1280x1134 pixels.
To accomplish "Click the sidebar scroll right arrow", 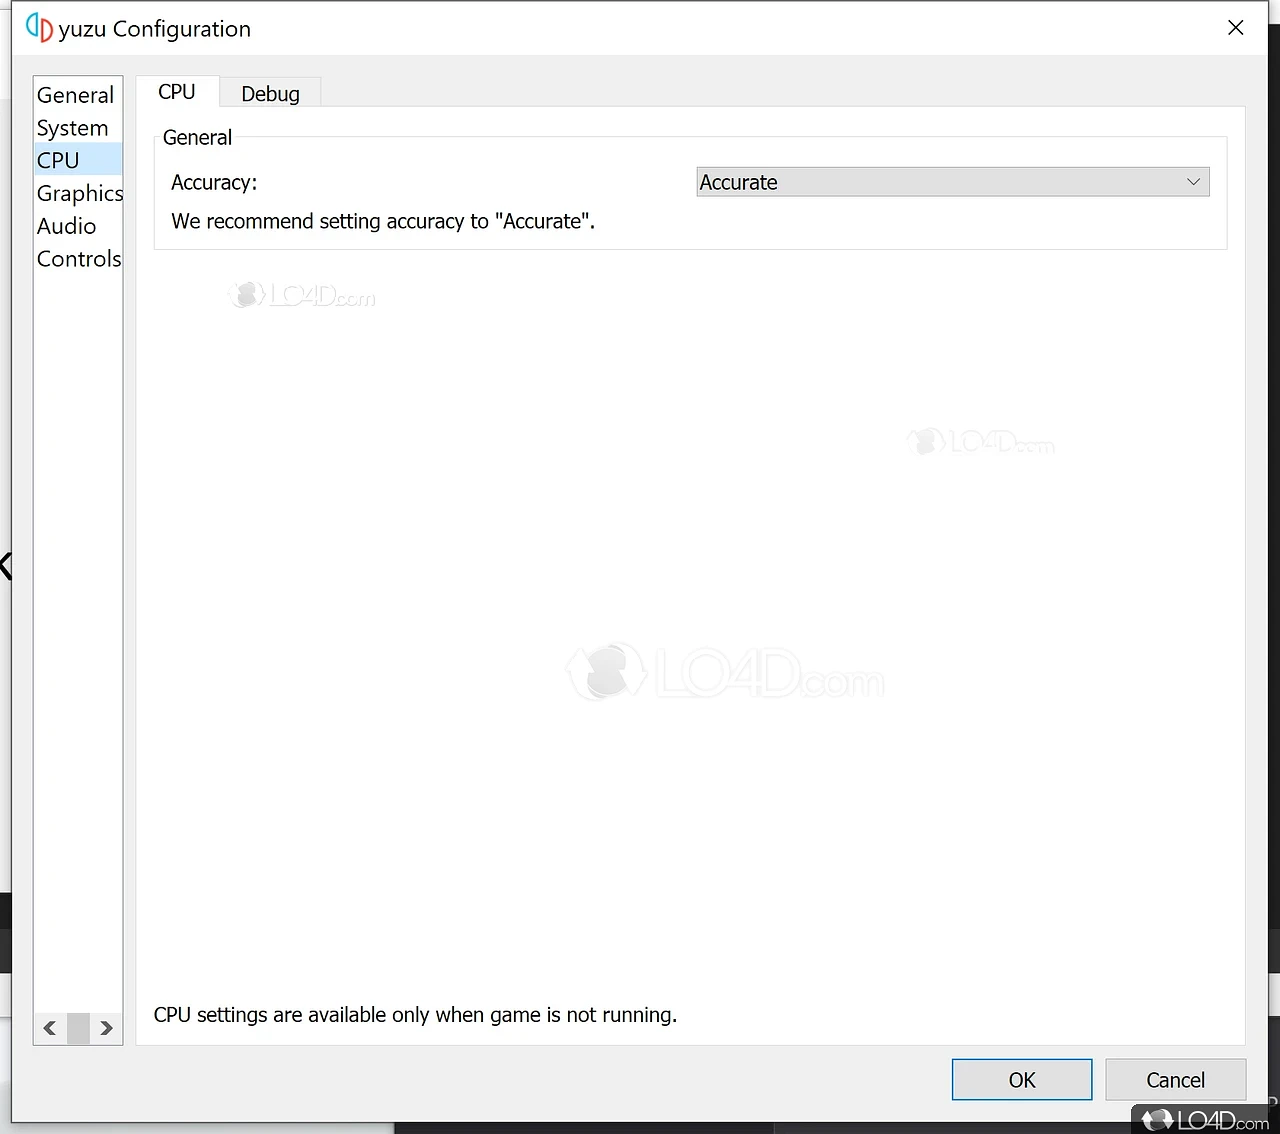I will tap(106, 1028).
